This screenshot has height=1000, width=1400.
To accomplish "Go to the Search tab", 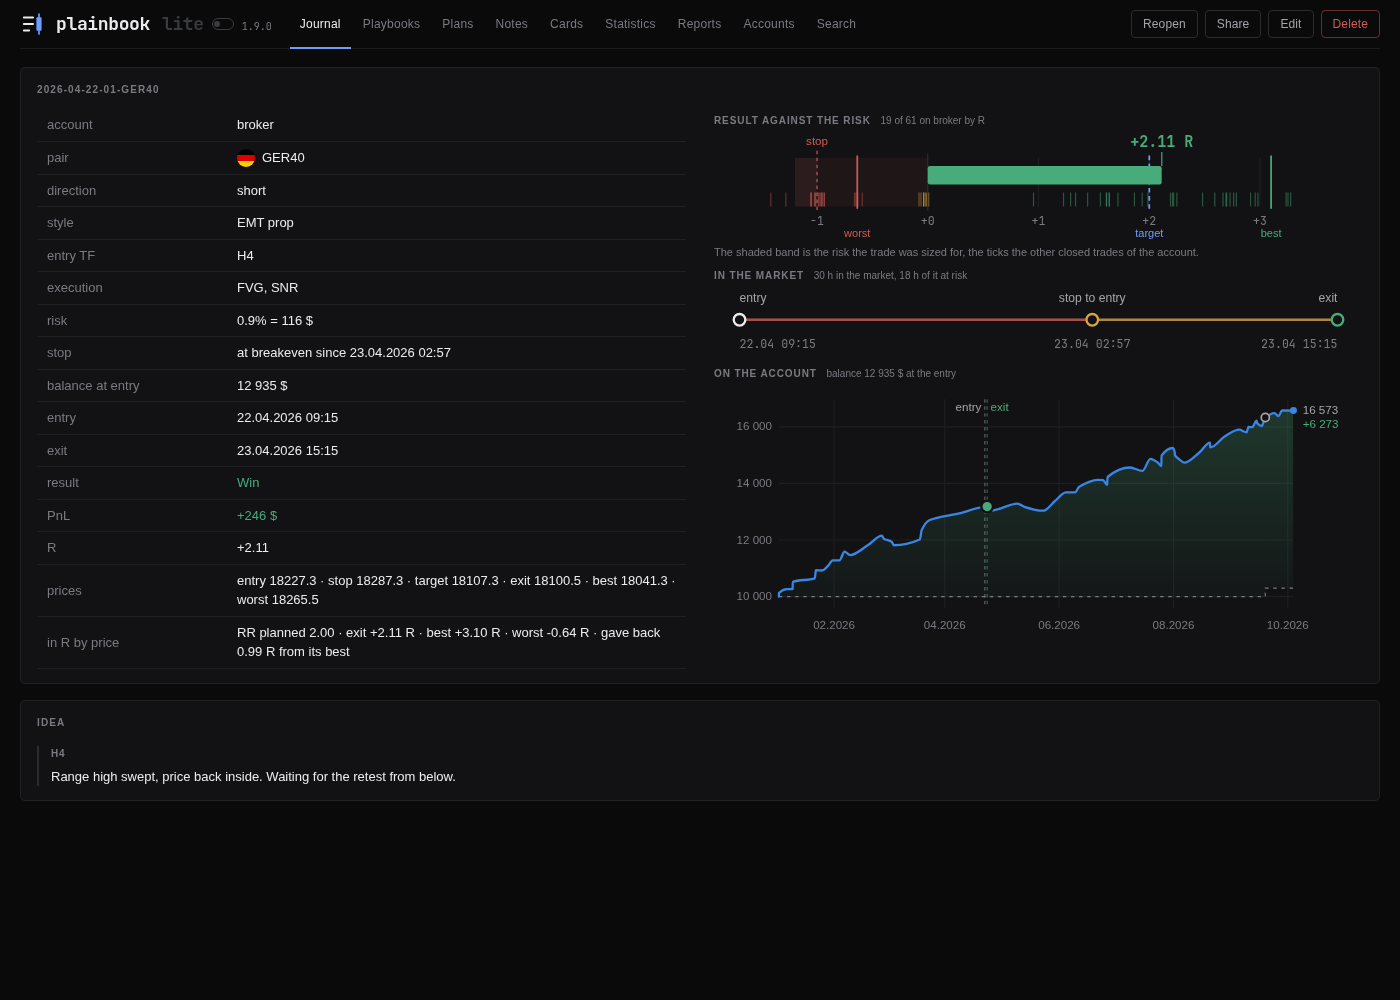I will point(836,24).
